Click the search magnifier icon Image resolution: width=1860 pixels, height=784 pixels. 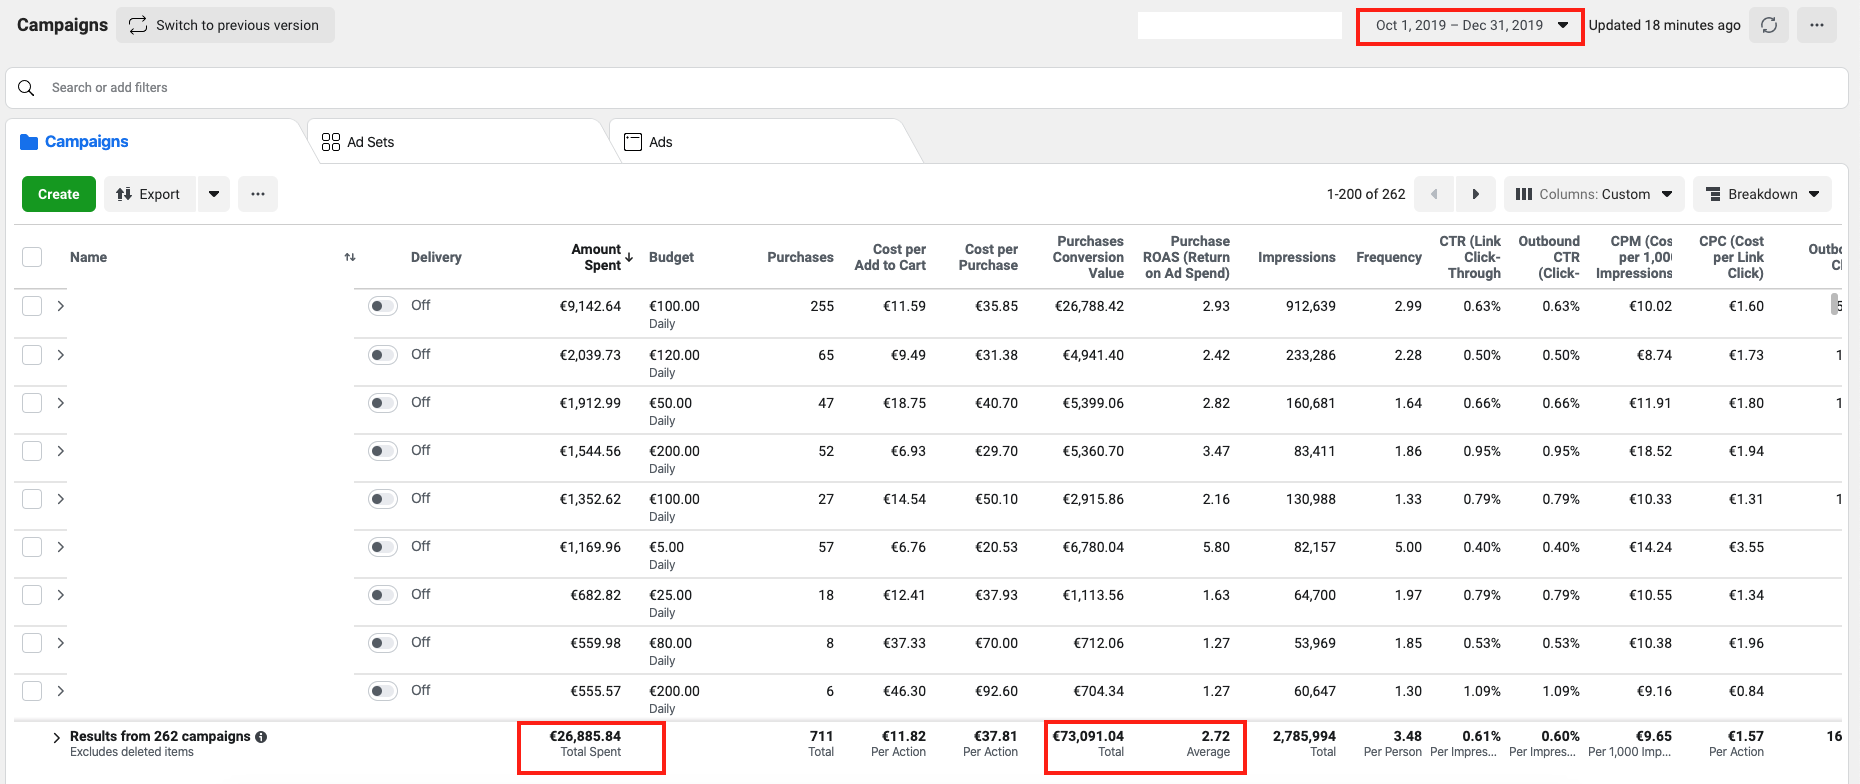(27, 88)
